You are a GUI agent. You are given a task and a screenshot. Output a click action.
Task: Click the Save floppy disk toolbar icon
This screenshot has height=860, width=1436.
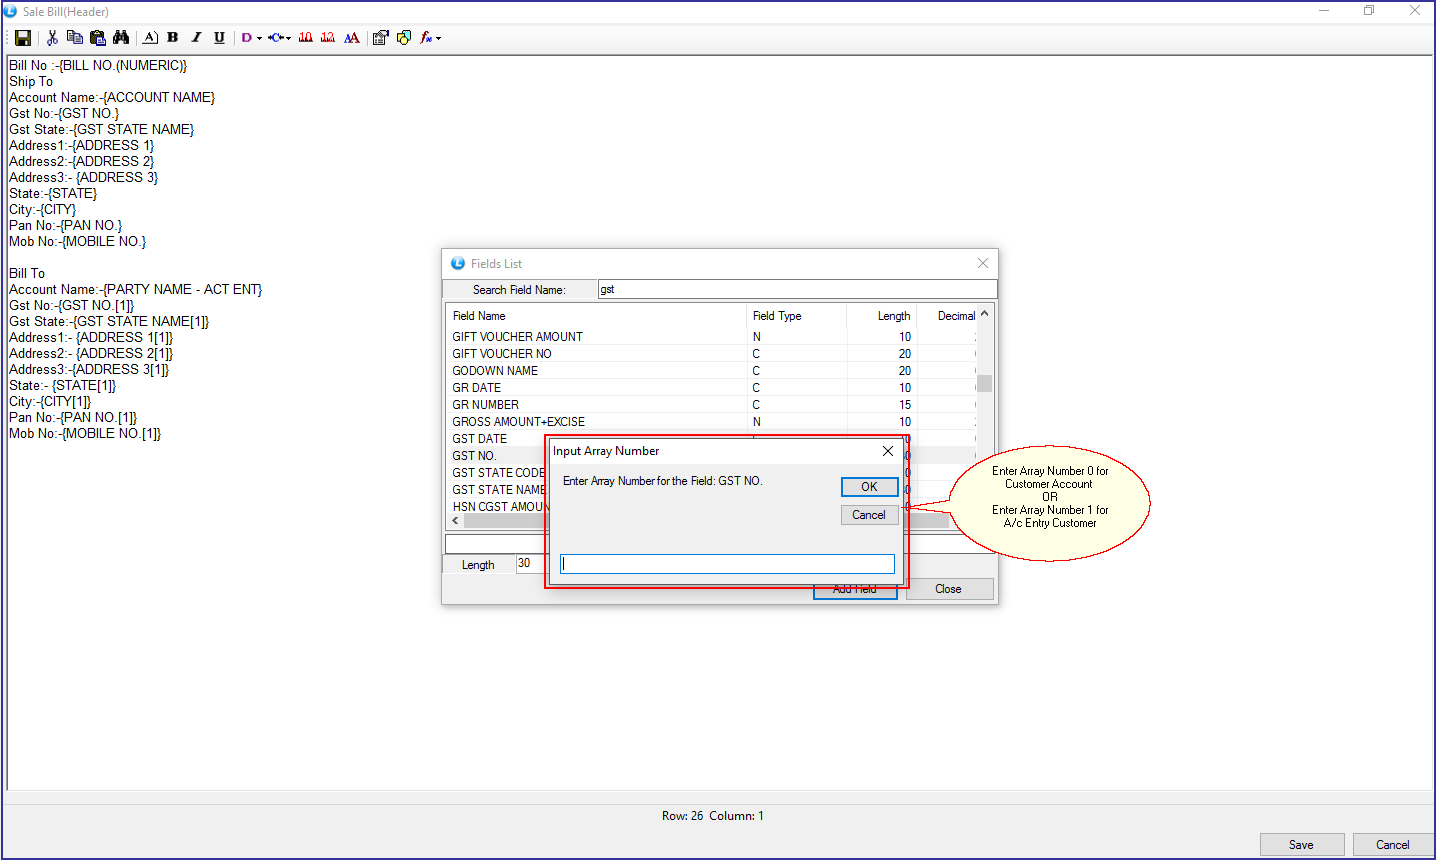point(23,38)
